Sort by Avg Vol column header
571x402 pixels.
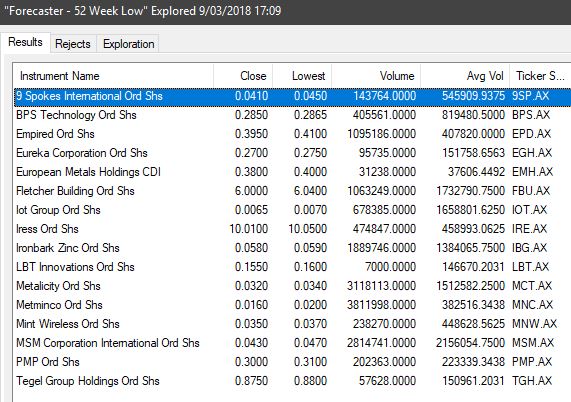tap(465, 76)
